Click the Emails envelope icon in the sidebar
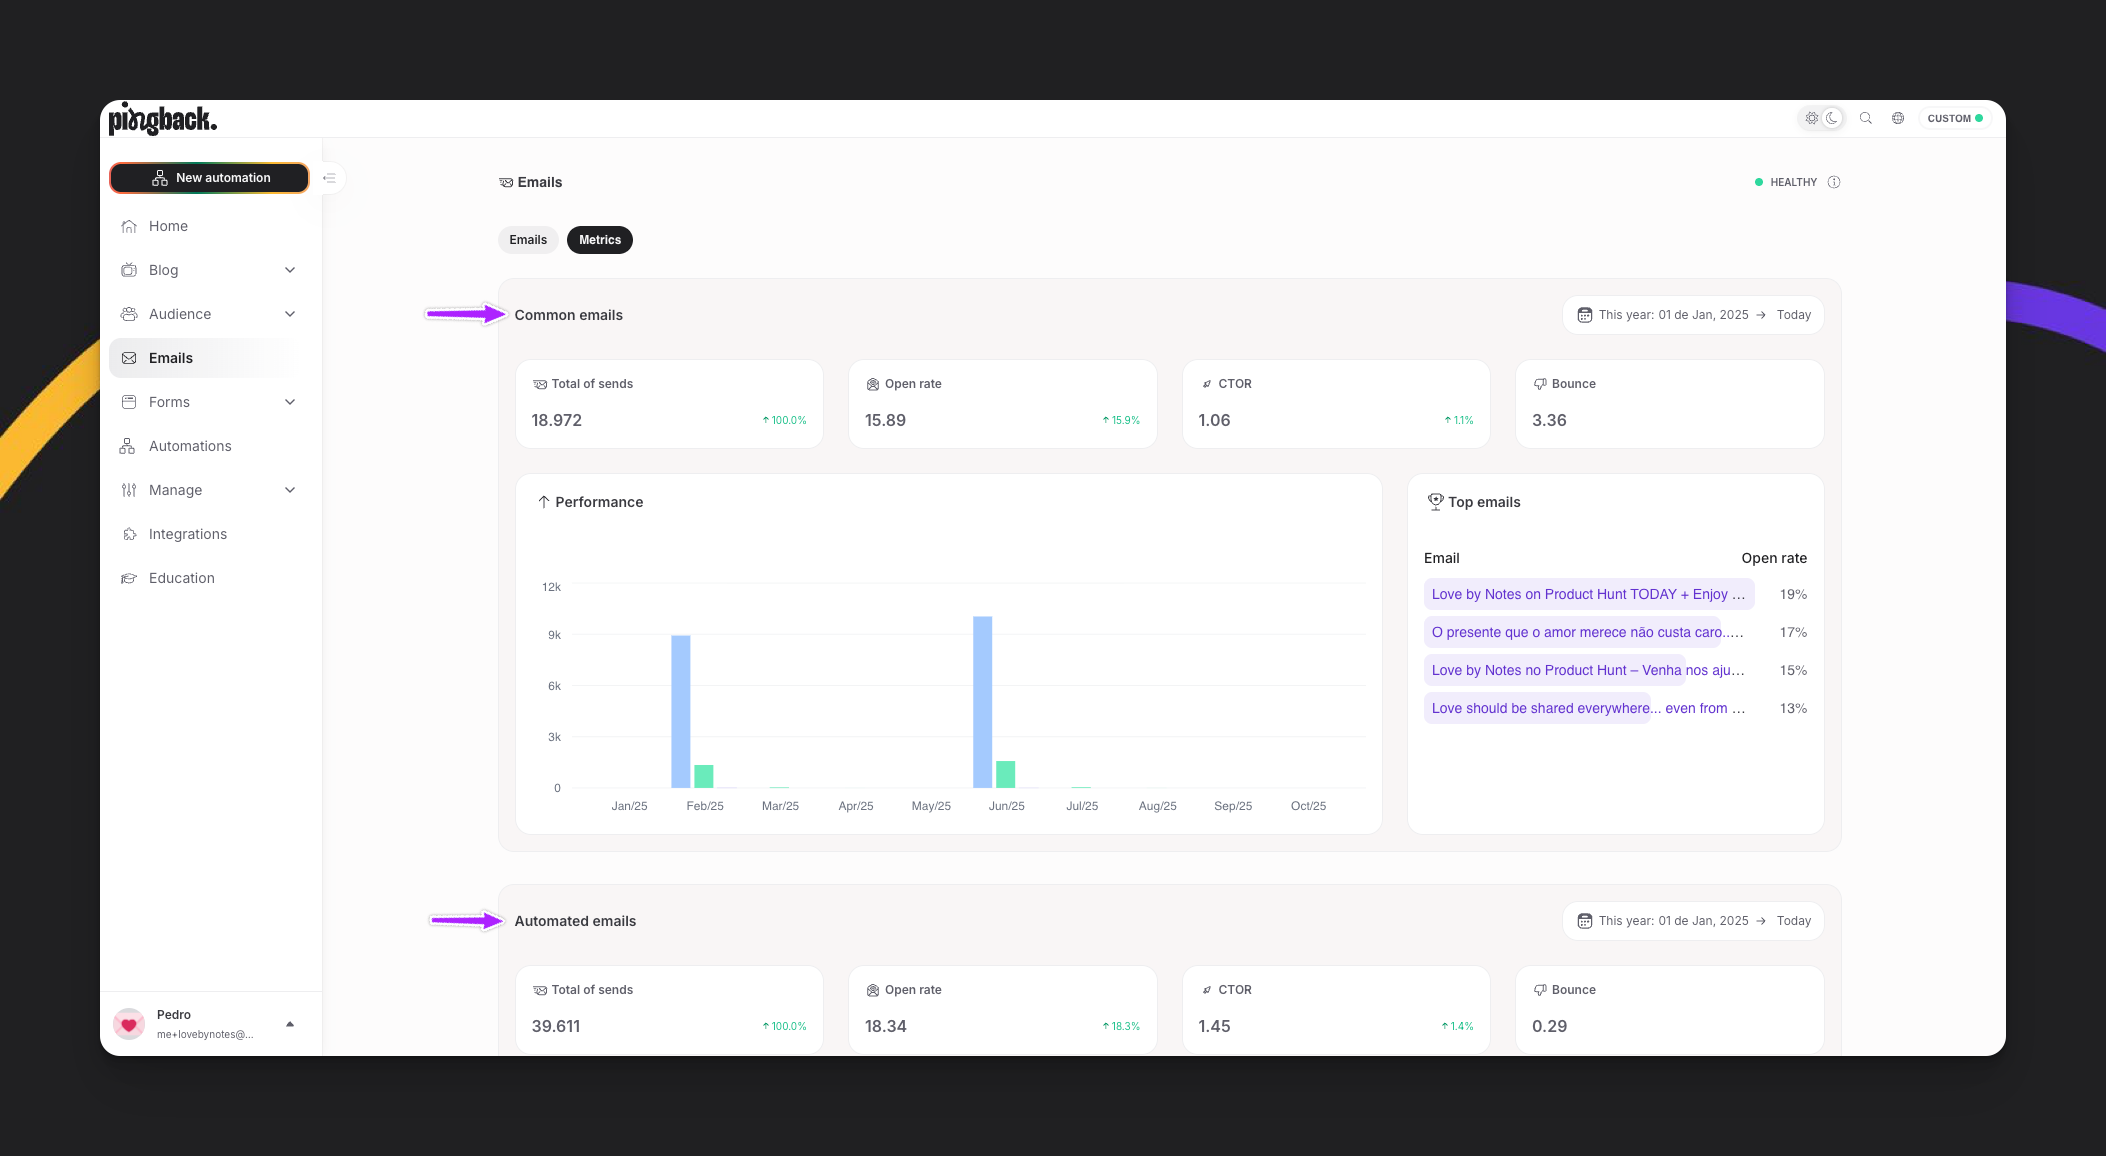Image resolution: width=2106 pixels, height=1156 pixels. tap(129, 358)
